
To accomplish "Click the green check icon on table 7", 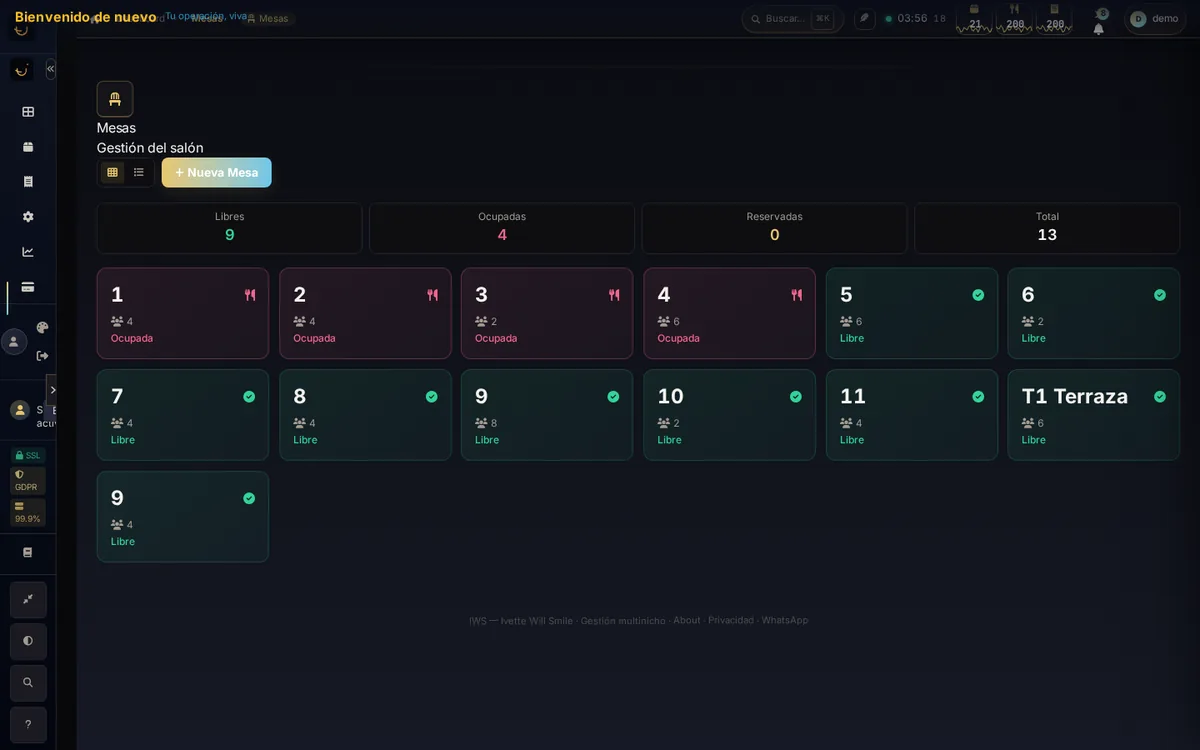I will pyautogui.click(x=249, y=397).
